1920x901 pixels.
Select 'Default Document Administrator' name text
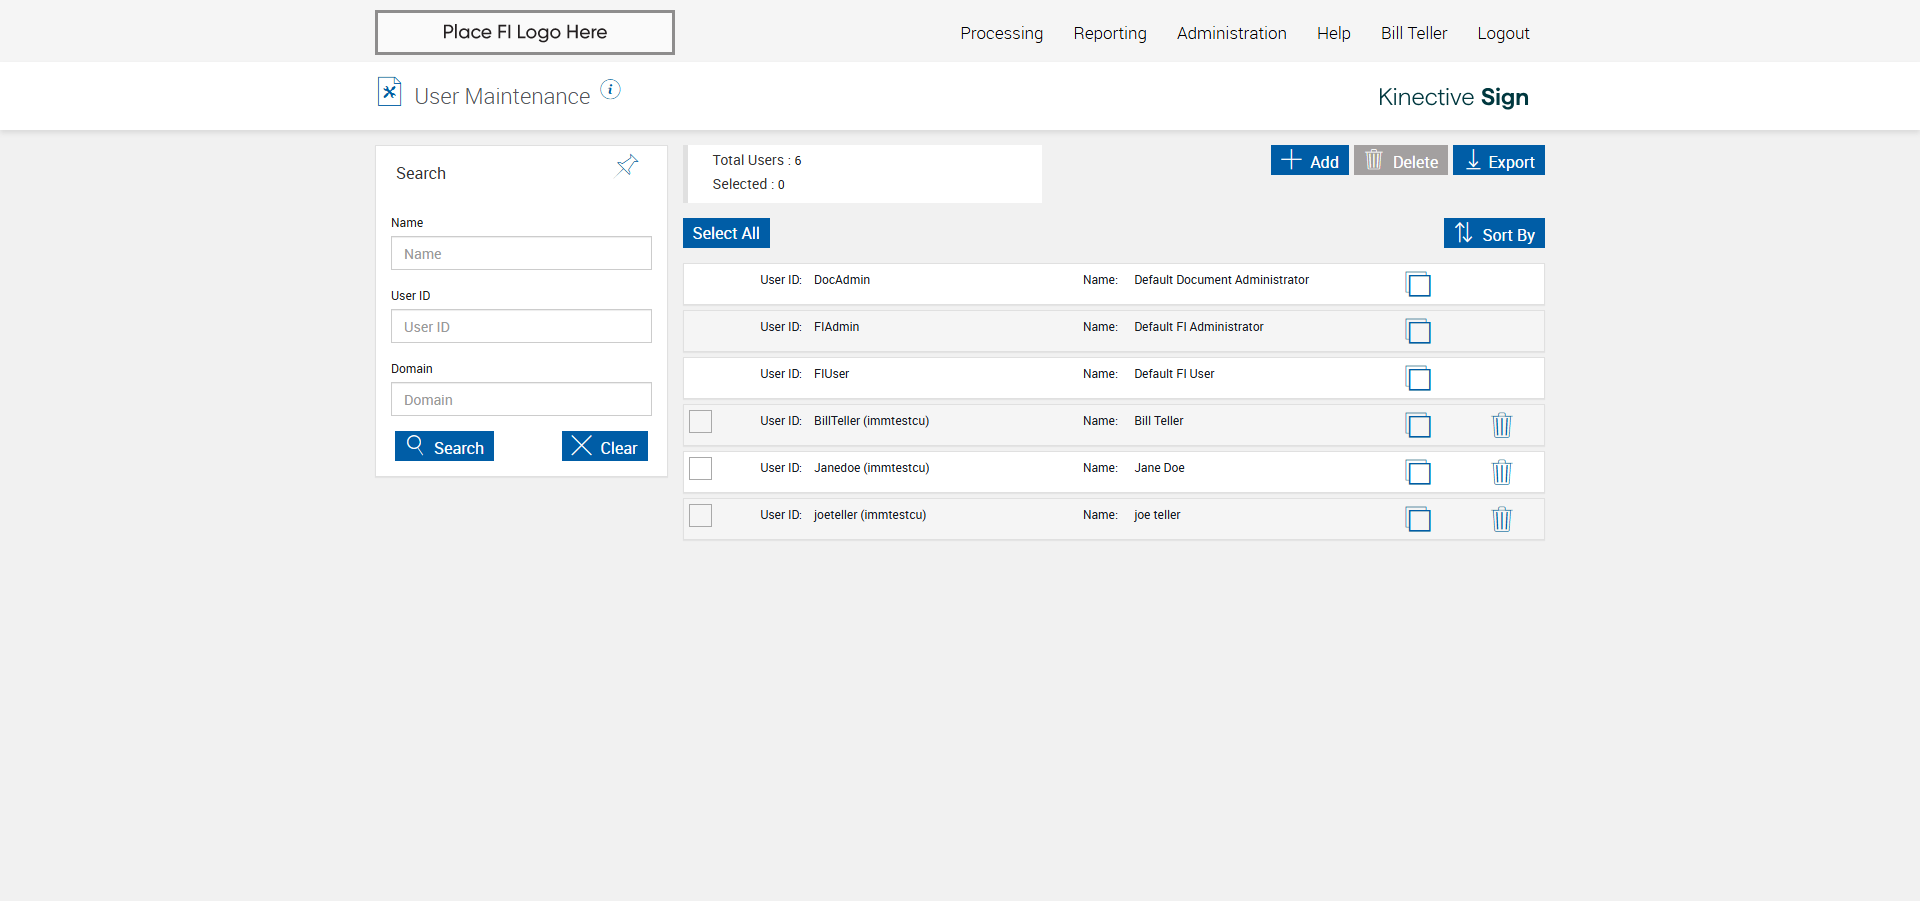(x=1221, y=280)
